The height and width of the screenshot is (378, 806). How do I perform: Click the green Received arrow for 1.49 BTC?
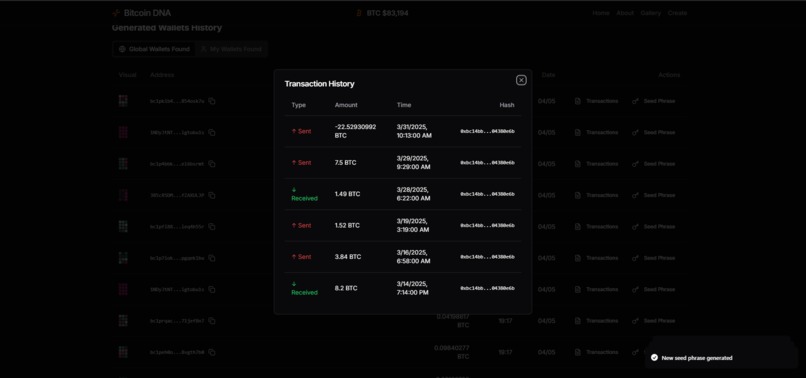294,190
